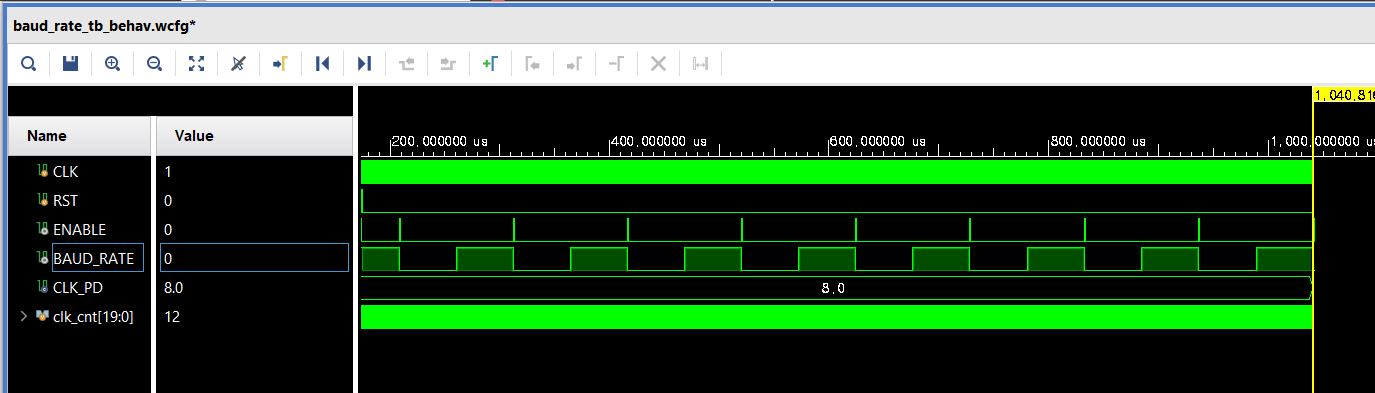Click the clk_cnt value 12
1375x393 pixels.
(x=171, y=317)
